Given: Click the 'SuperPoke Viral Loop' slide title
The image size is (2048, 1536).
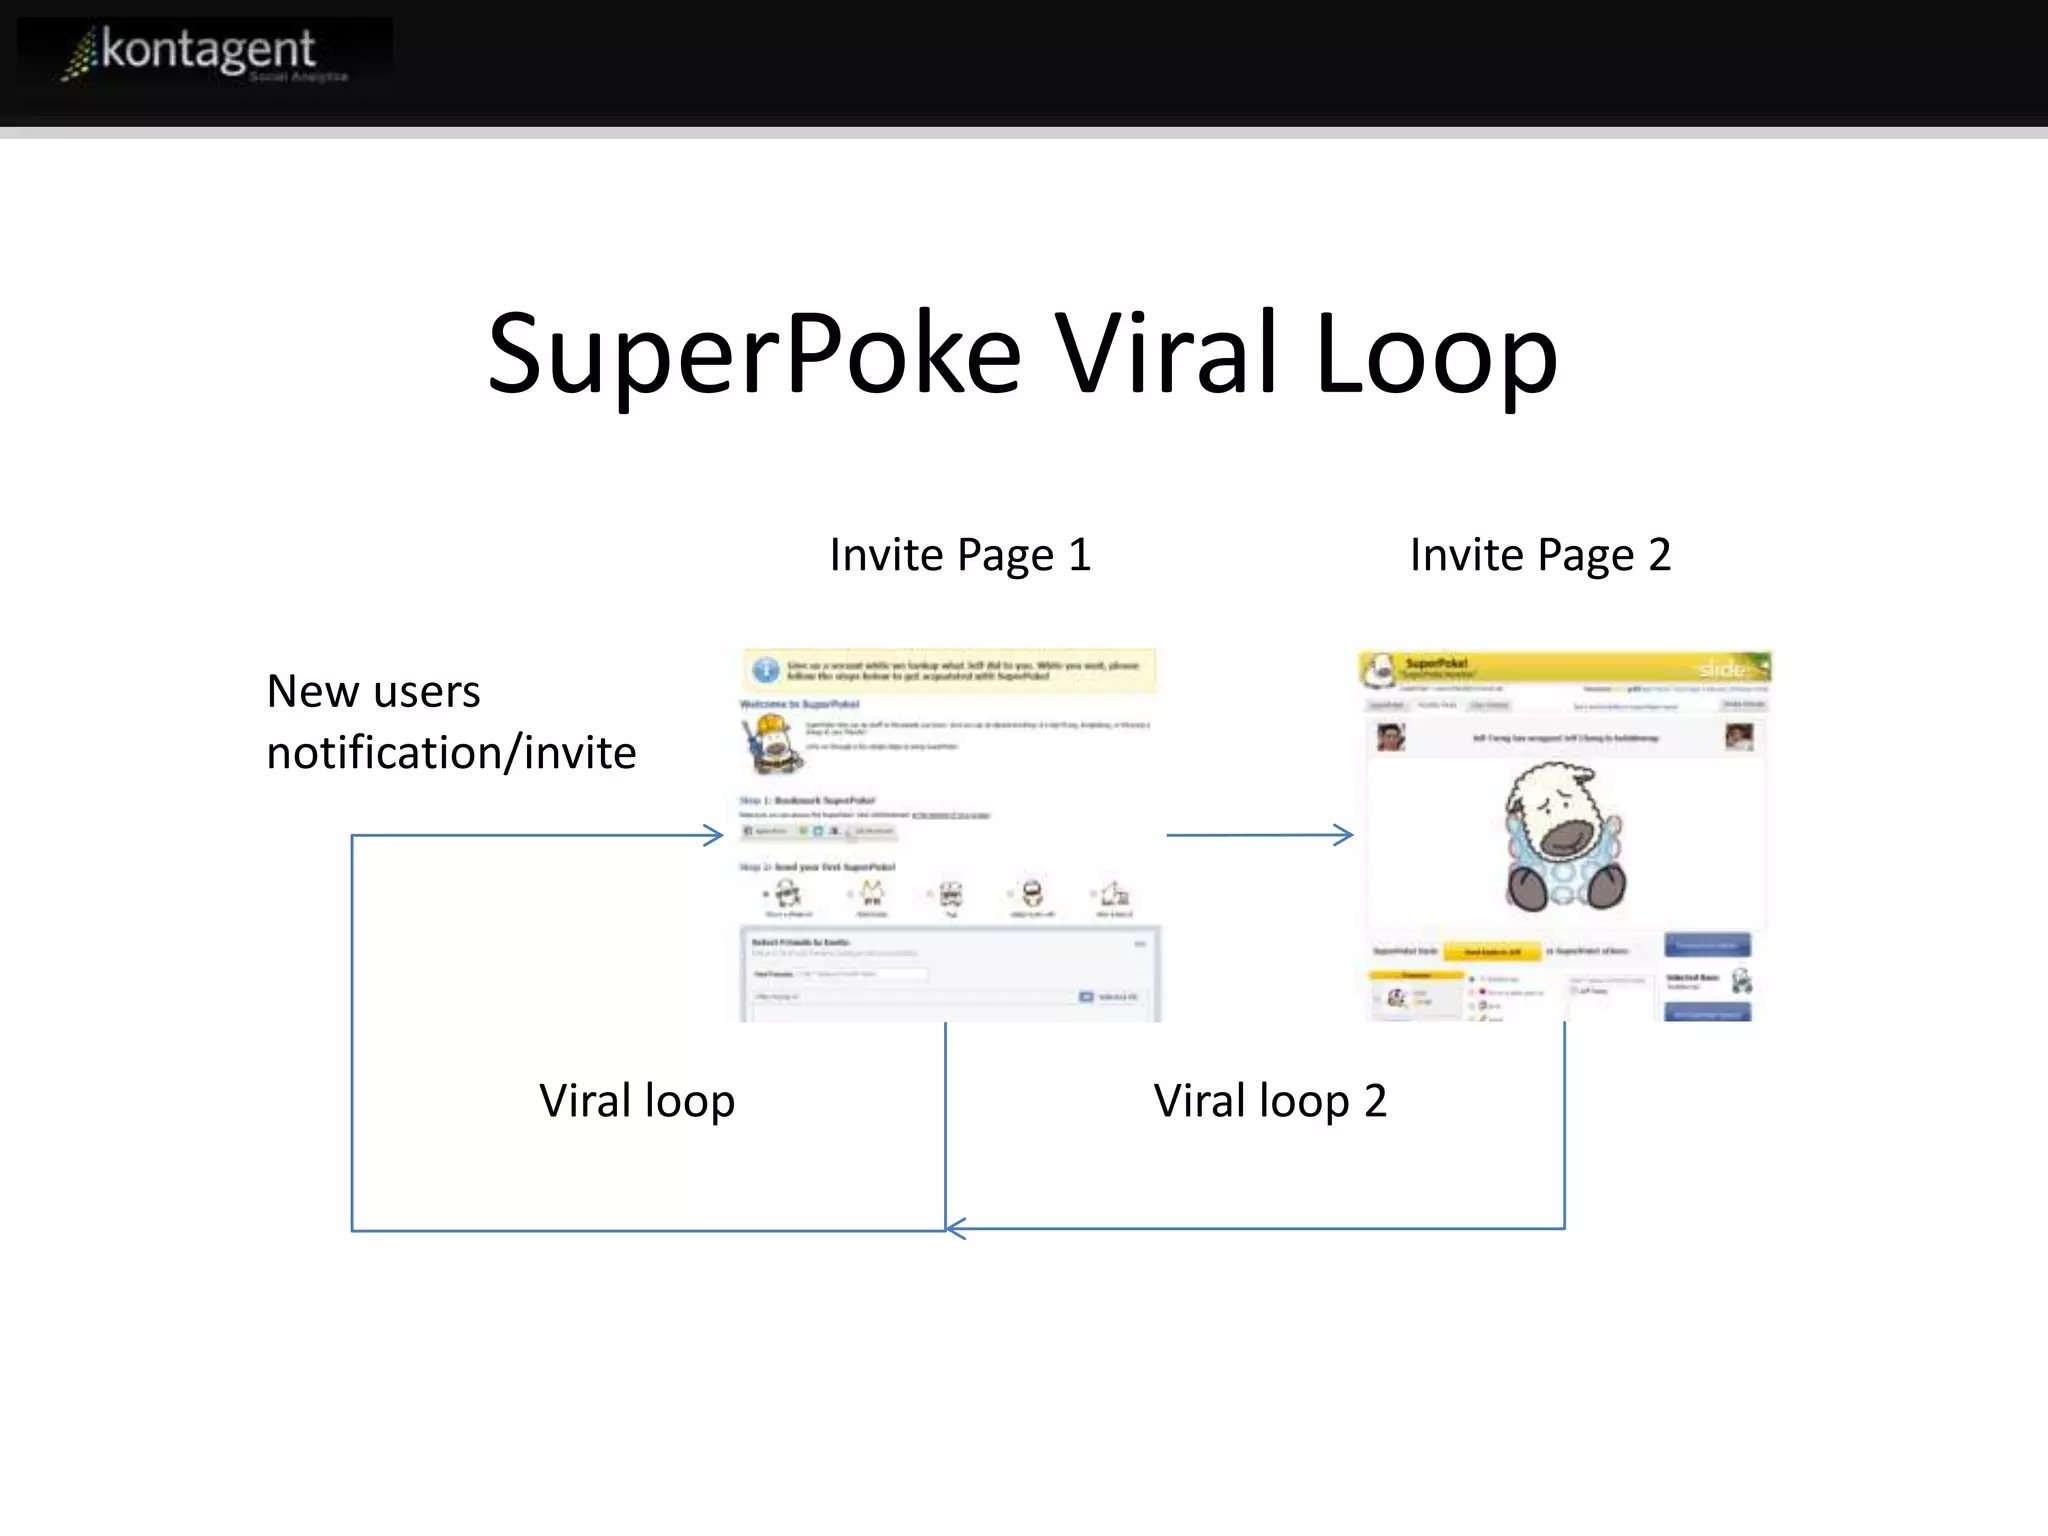Looking at the screenshot, I should [1022, 353].
